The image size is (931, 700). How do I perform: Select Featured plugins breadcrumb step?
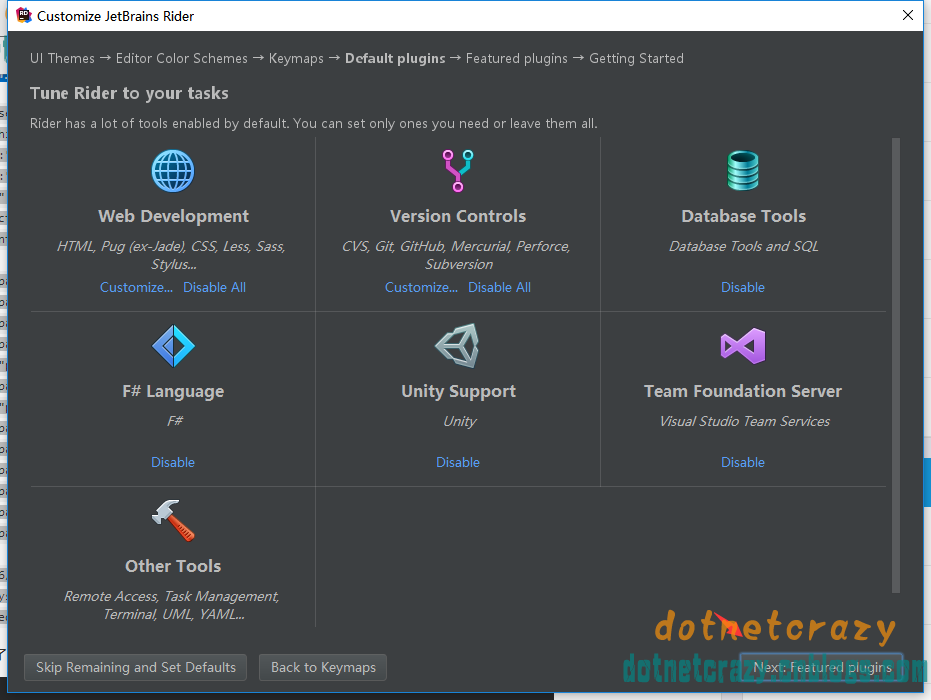[517, 58]
